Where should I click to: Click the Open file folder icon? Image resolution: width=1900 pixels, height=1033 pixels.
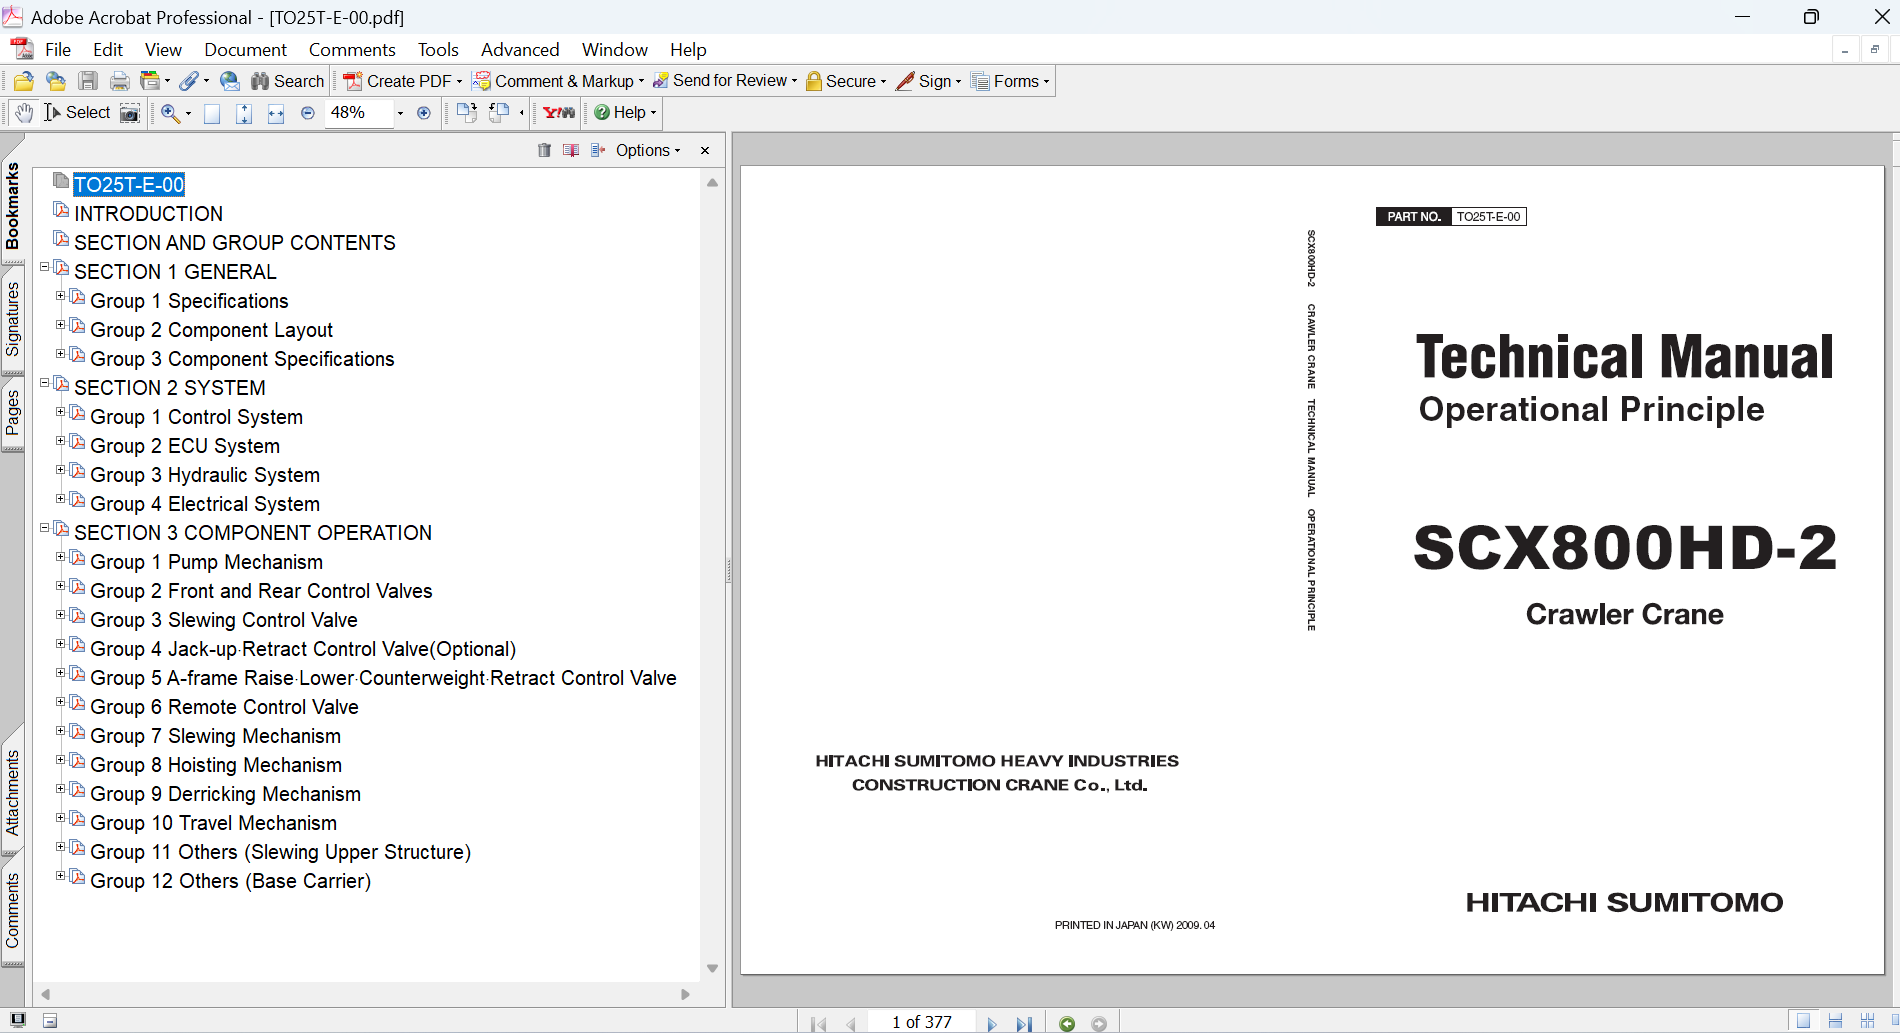pos(24,81)
